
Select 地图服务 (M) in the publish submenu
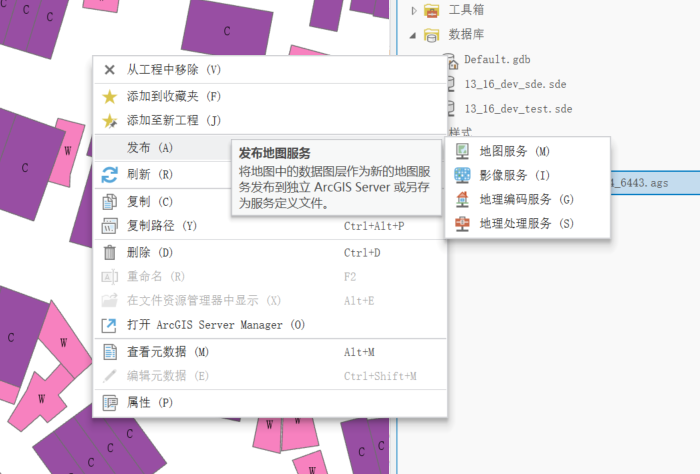tap(528, 151)
